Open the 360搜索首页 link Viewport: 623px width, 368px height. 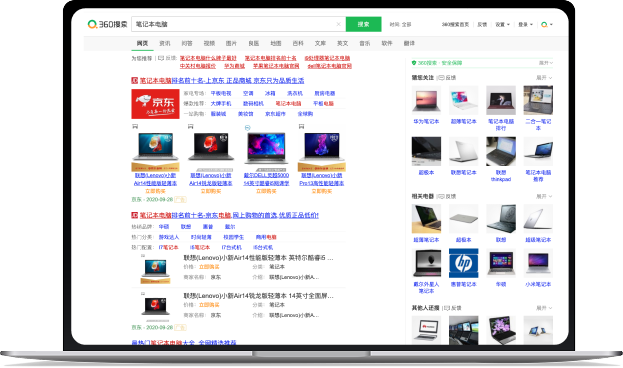(x=455, y=25)
